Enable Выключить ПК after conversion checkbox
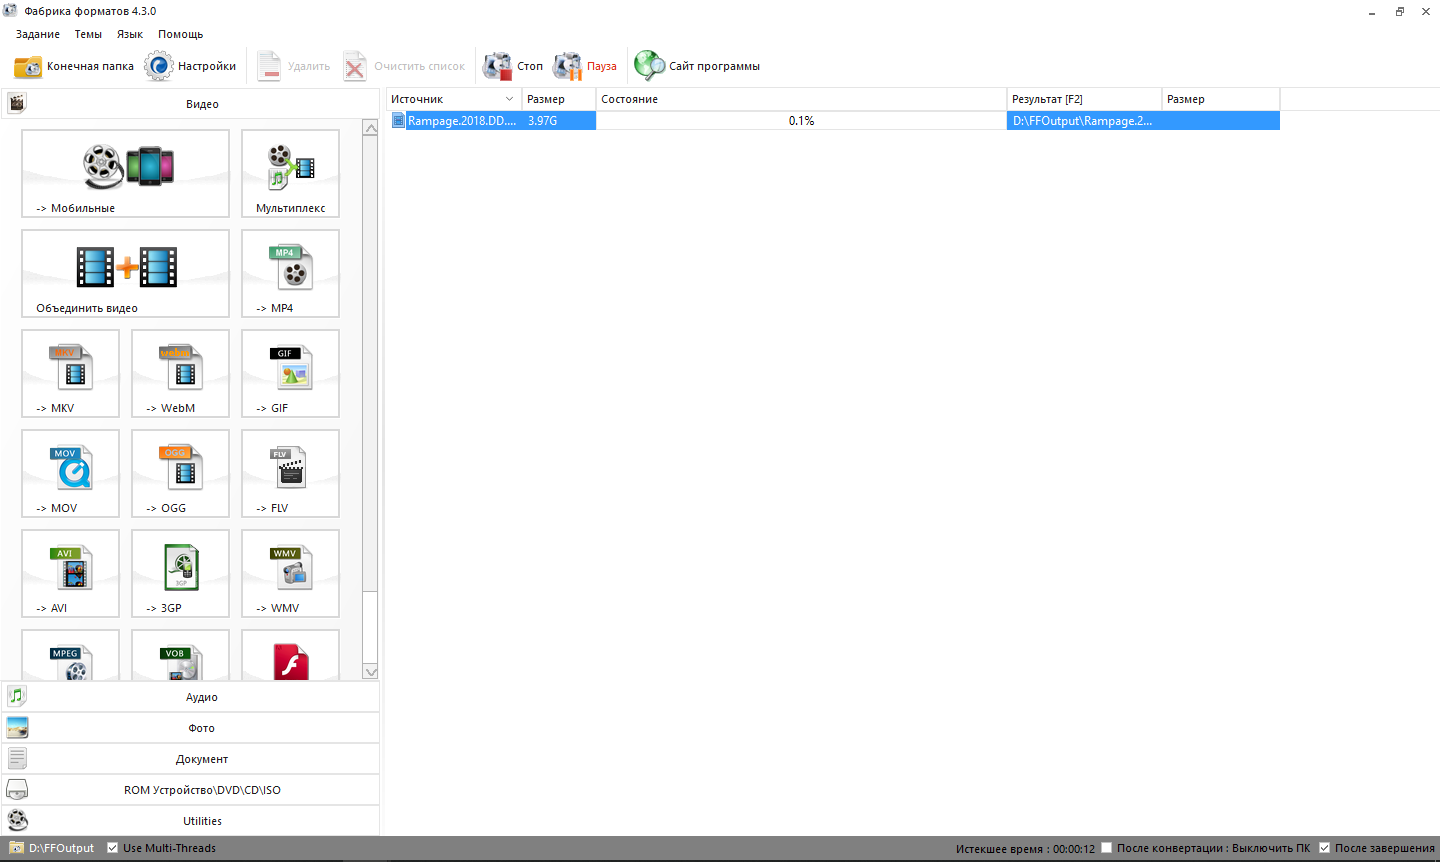This screenshot has height=862, width=1440. click(1107, 848)
